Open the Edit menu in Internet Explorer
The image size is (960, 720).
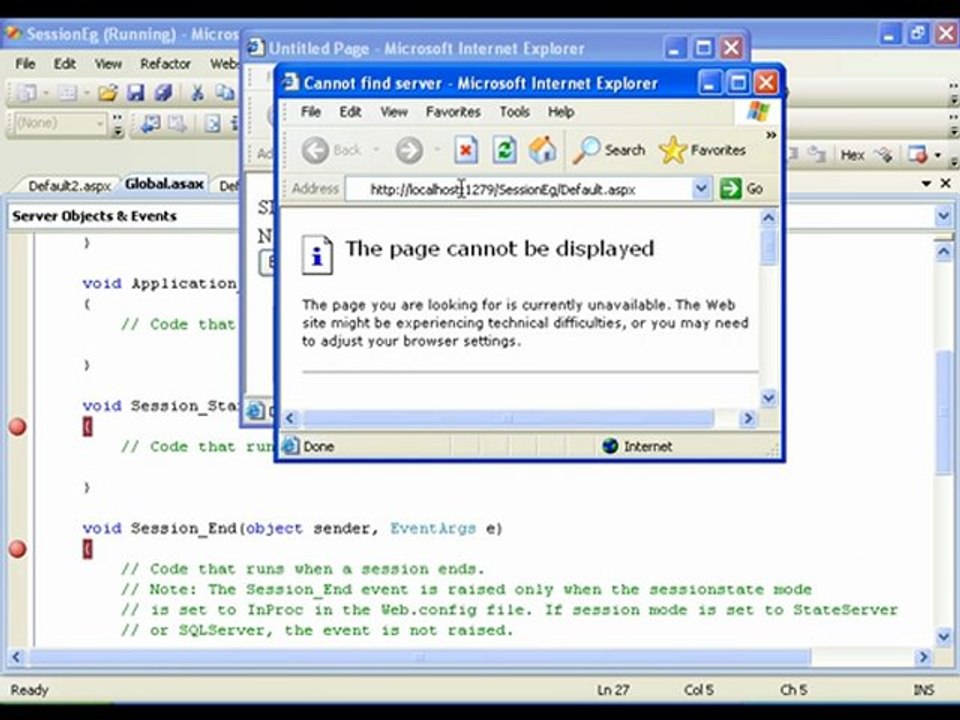click(350, 111)
